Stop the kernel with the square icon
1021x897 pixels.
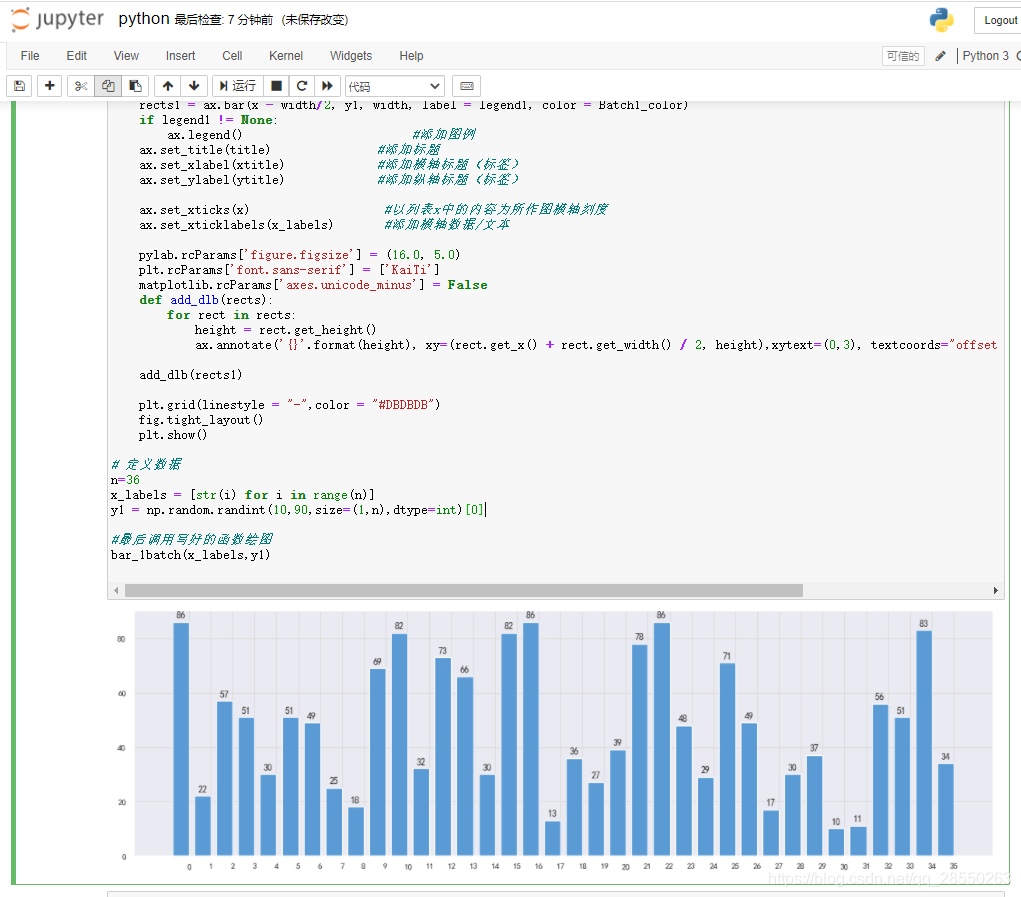277,86
